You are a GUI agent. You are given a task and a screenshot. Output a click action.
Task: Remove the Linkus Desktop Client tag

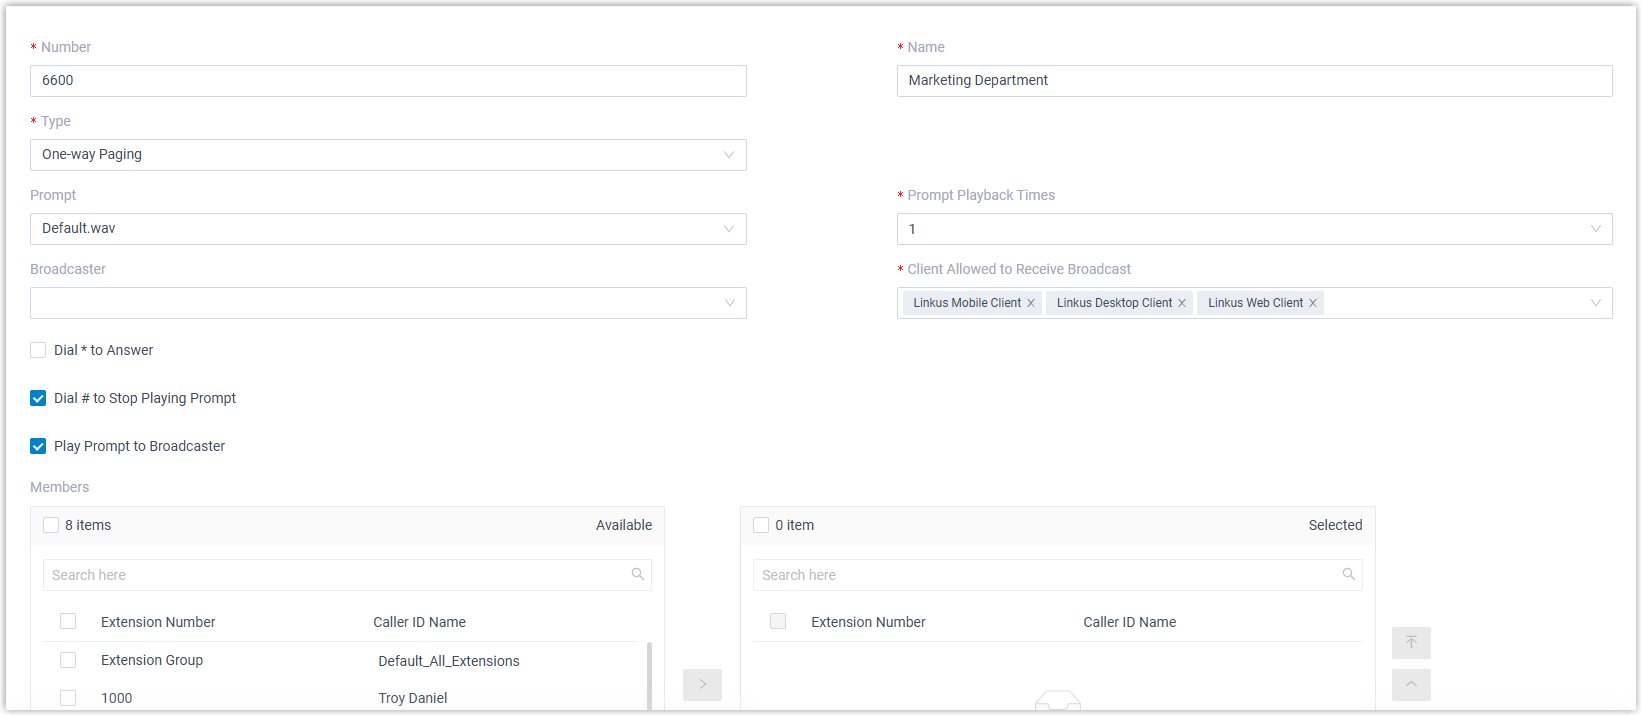1182,303
